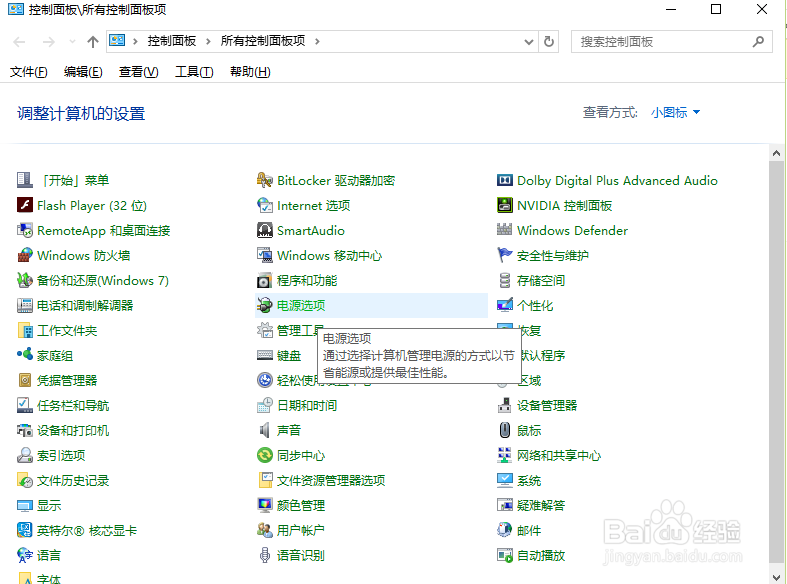Open the 工具(T) menu

click(x=194, y=72)
